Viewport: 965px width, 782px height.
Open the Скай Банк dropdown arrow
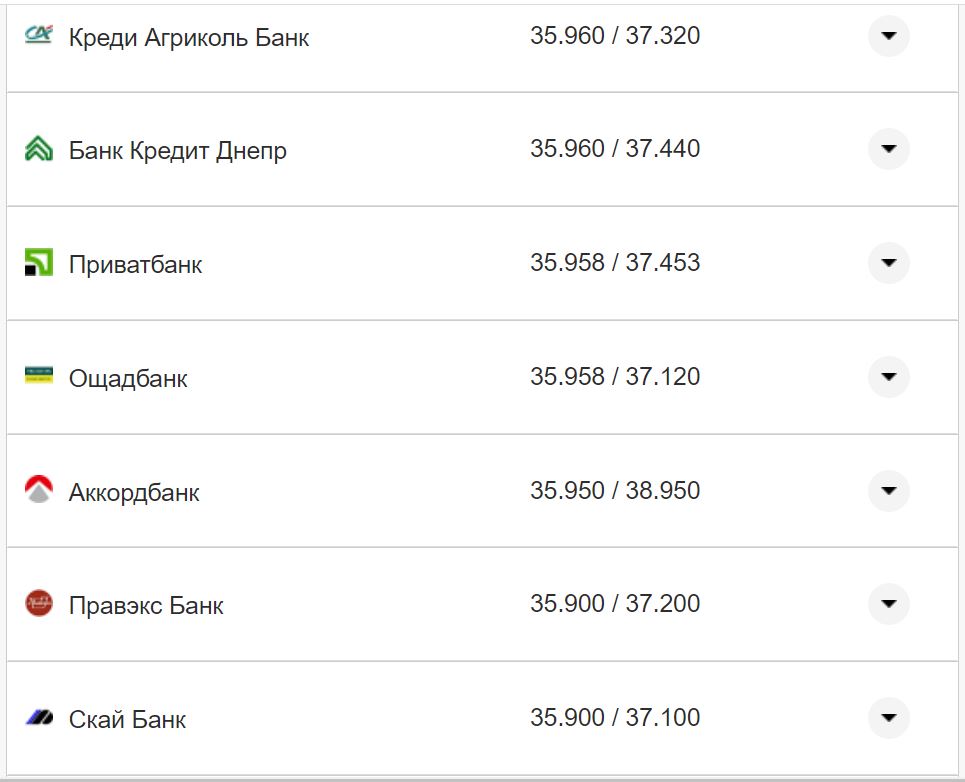click(x=887, y=718)
